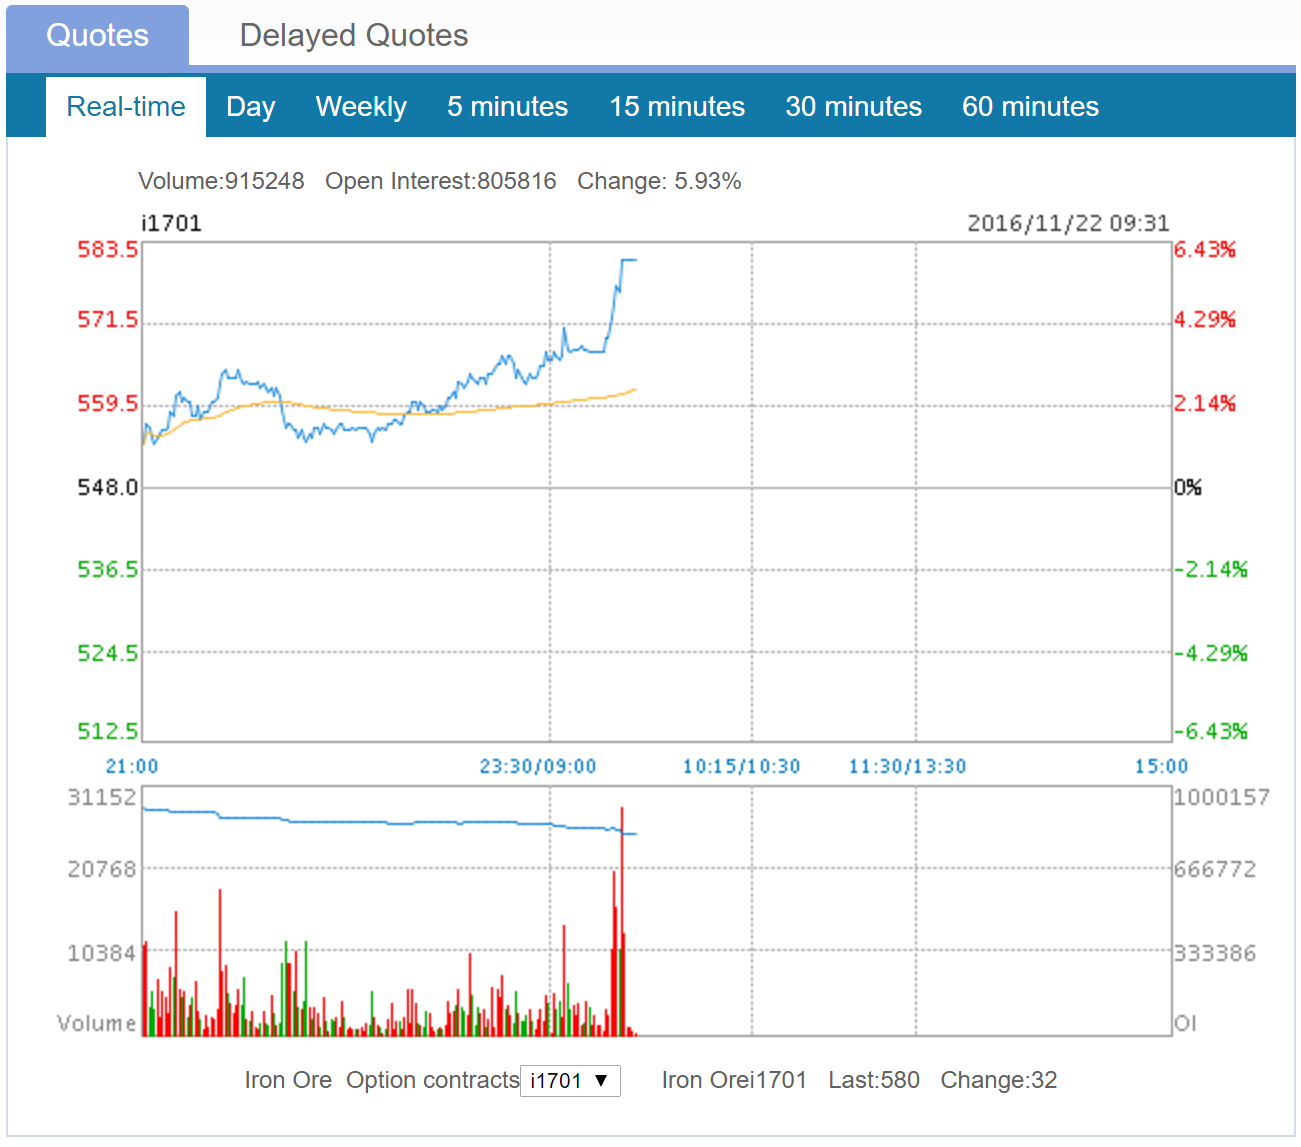Expand the i1701 option contracts dropdown
Viewport: 1301px width, 1147px height.
coord(570,1081)
